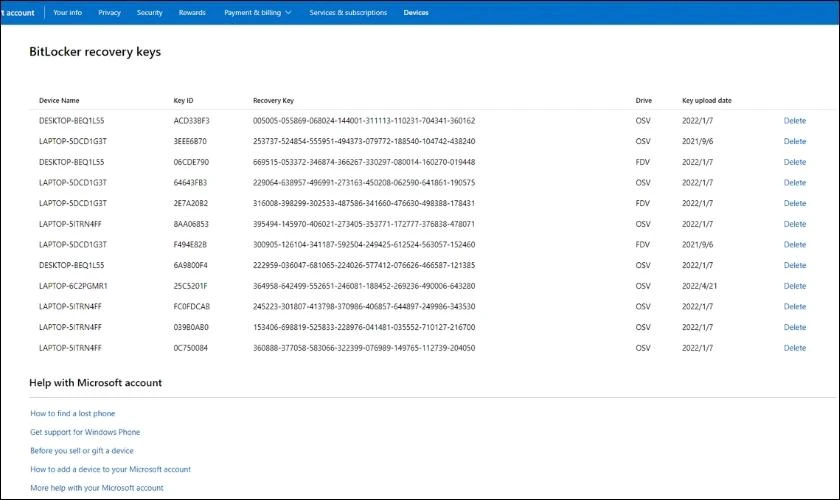The height and width of the screenshot is (500, 840).
Task: Click Key ID ACD33BF3
Action: 191,121
